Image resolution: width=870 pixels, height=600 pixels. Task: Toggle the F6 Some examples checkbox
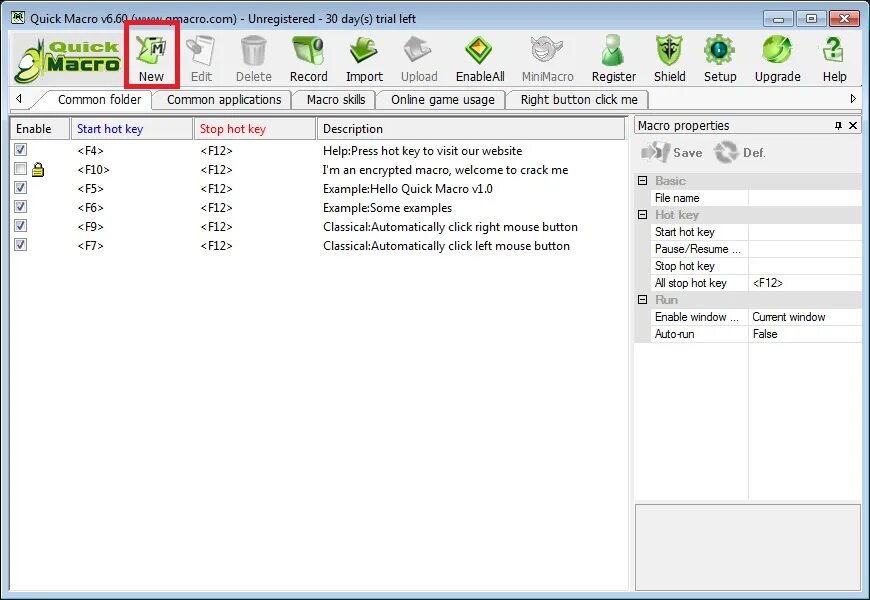(21, 206)
